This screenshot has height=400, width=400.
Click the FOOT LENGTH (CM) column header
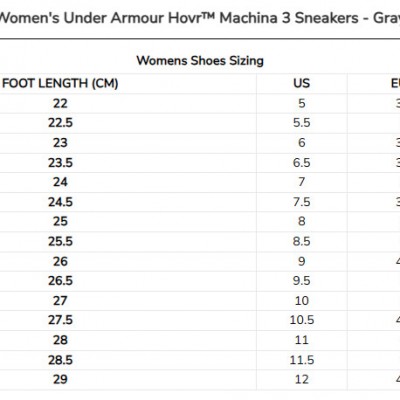coord(60,83)
